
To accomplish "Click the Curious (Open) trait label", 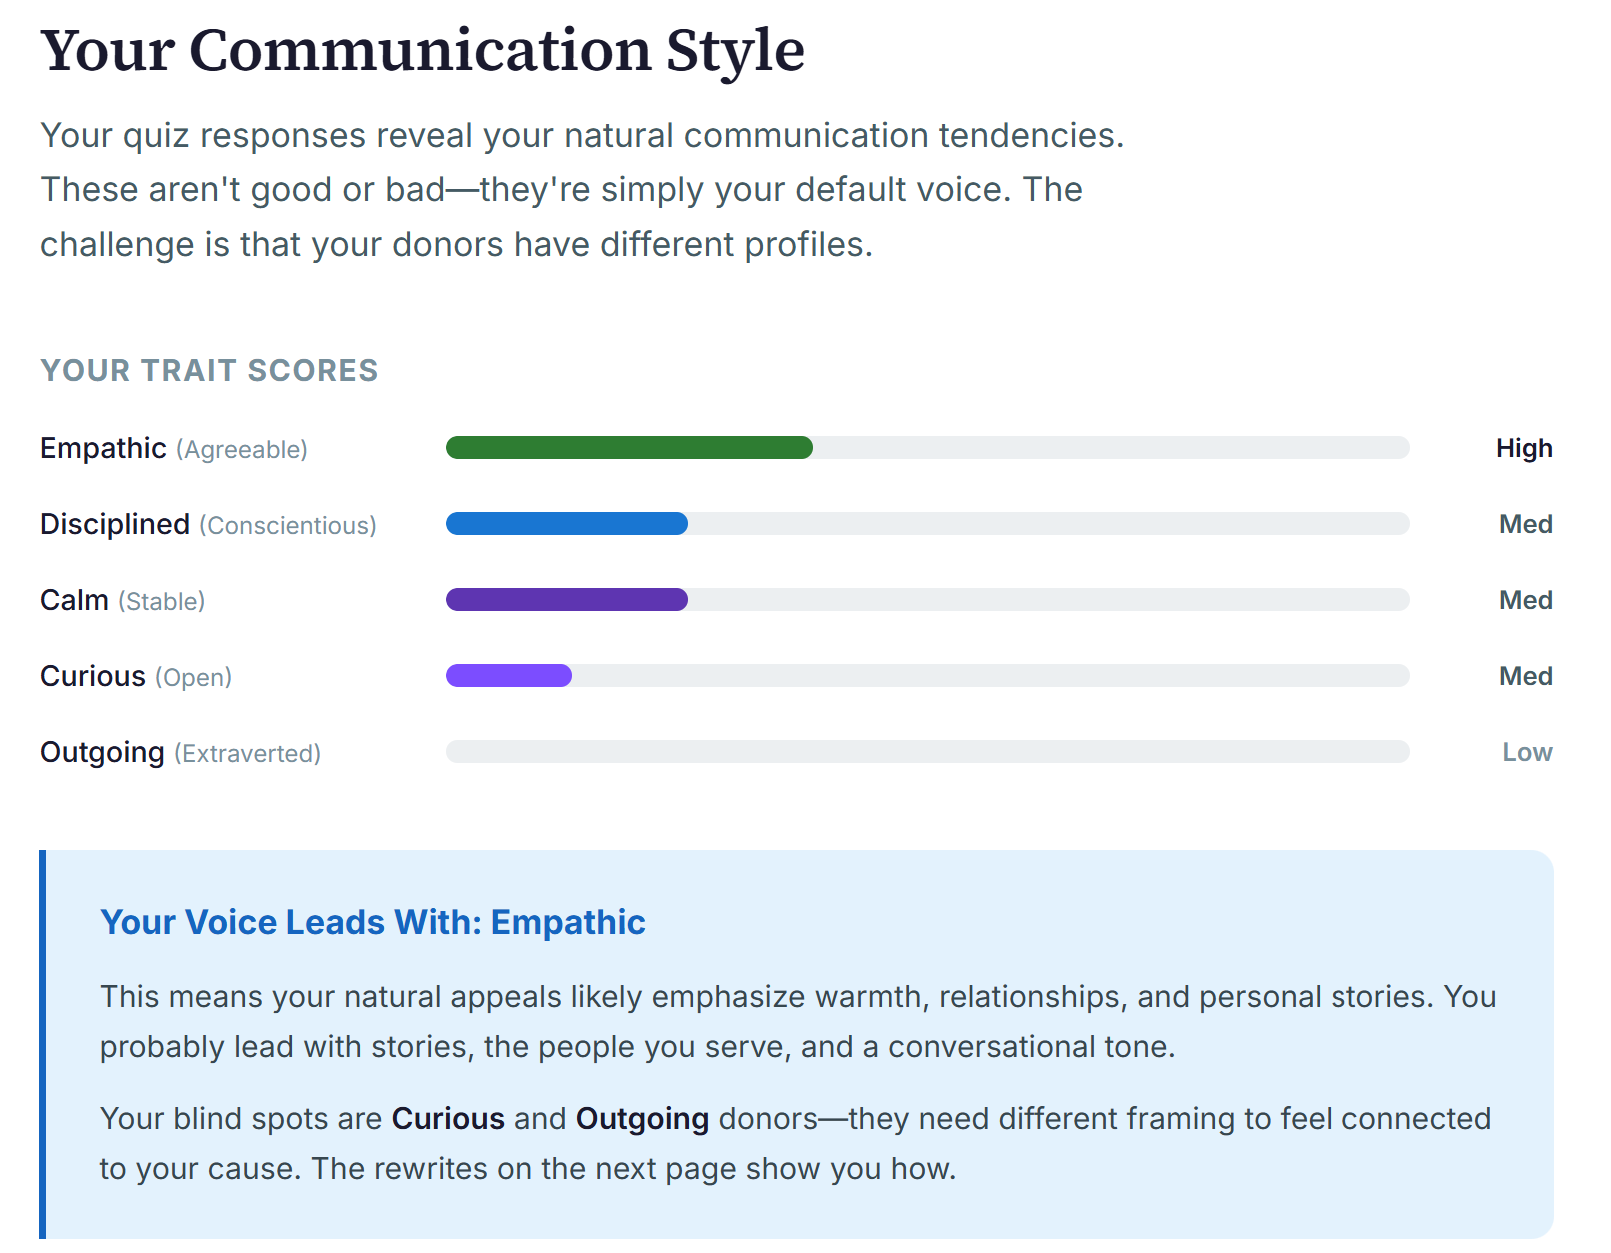I will (x=136, y=677).
